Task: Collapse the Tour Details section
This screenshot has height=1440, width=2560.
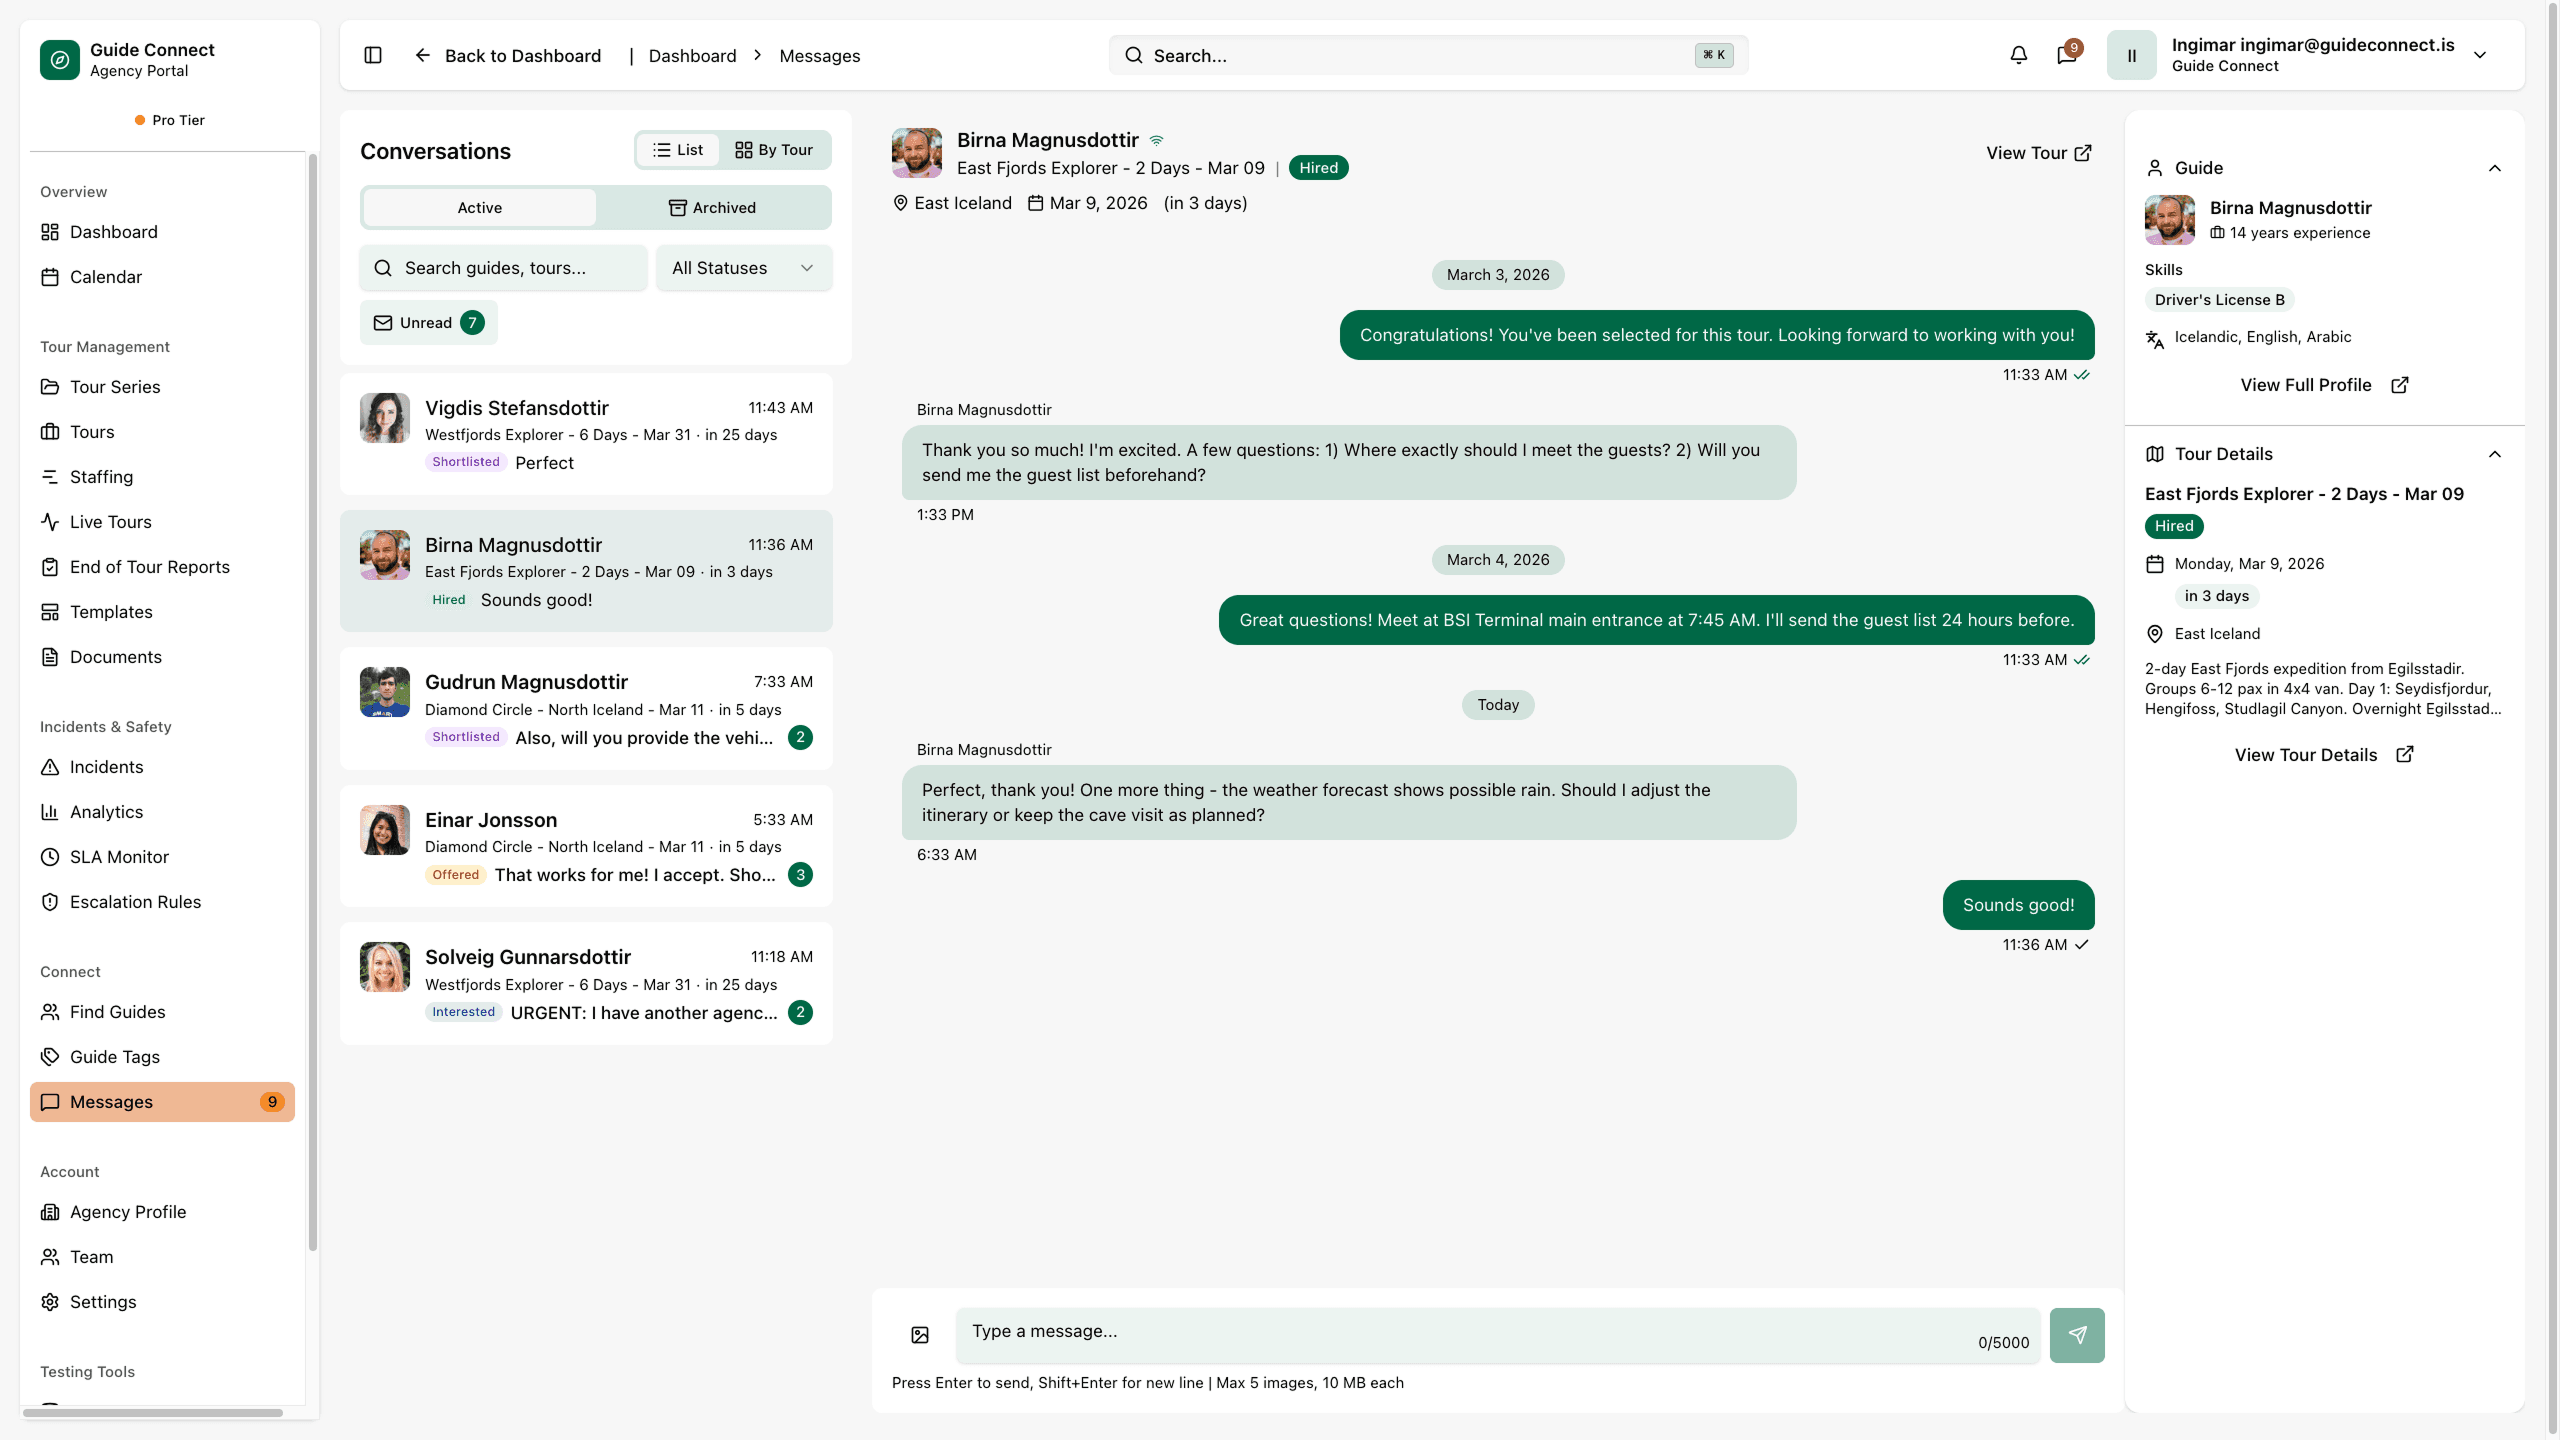Action: 2494,454
